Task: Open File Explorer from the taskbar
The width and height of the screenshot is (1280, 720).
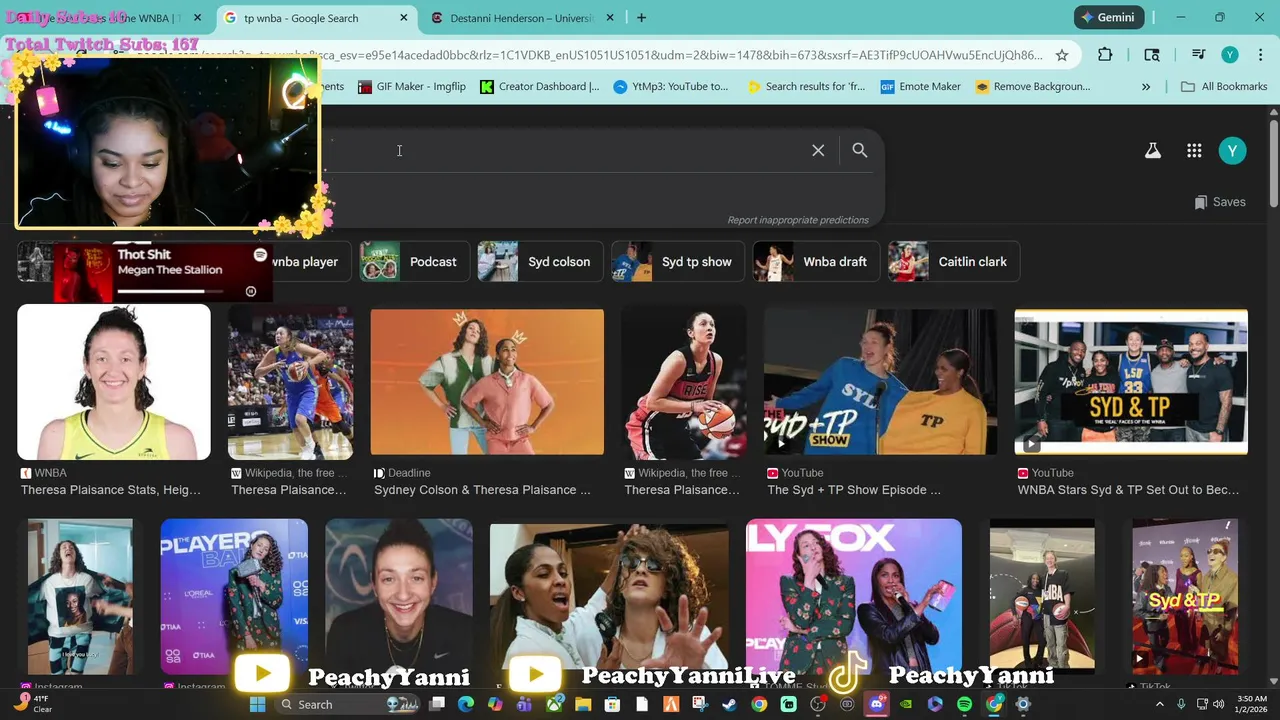Action: (583, 704)
